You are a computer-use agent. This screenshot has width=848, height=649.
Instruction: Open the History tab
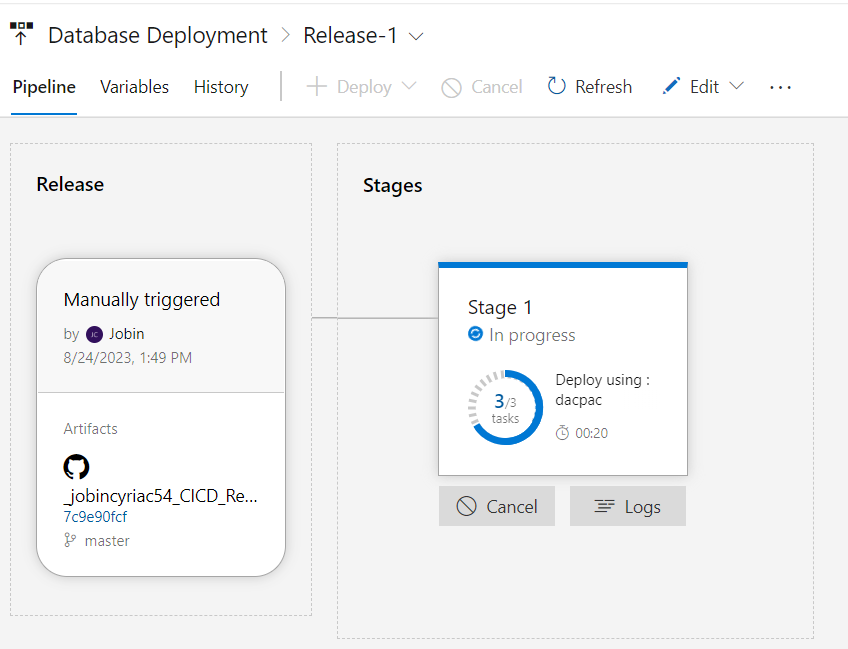(221, 87)
